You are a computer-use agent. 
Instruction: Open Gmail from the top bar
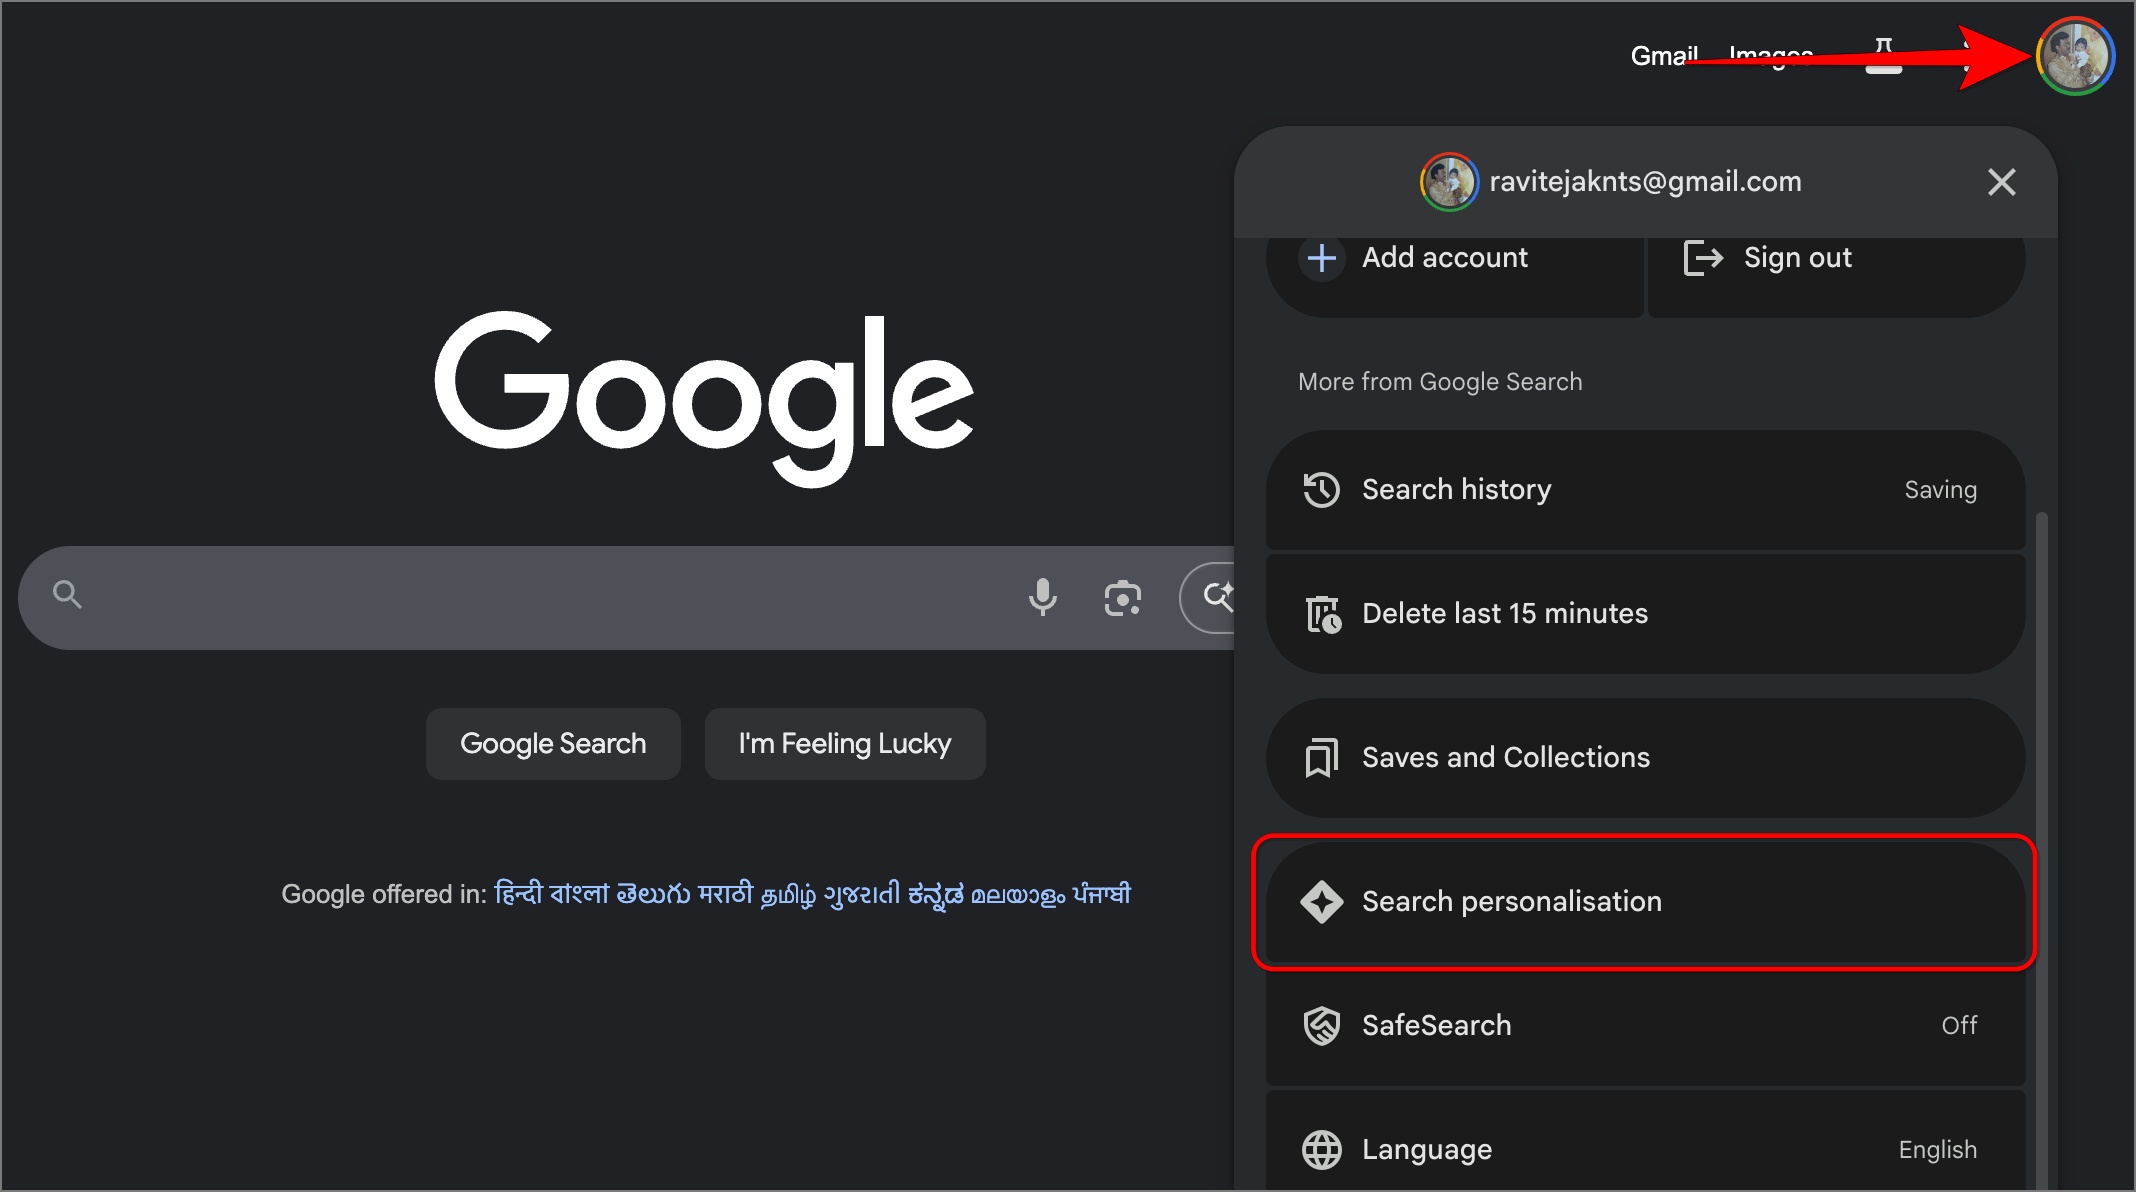coord(1663,55)
